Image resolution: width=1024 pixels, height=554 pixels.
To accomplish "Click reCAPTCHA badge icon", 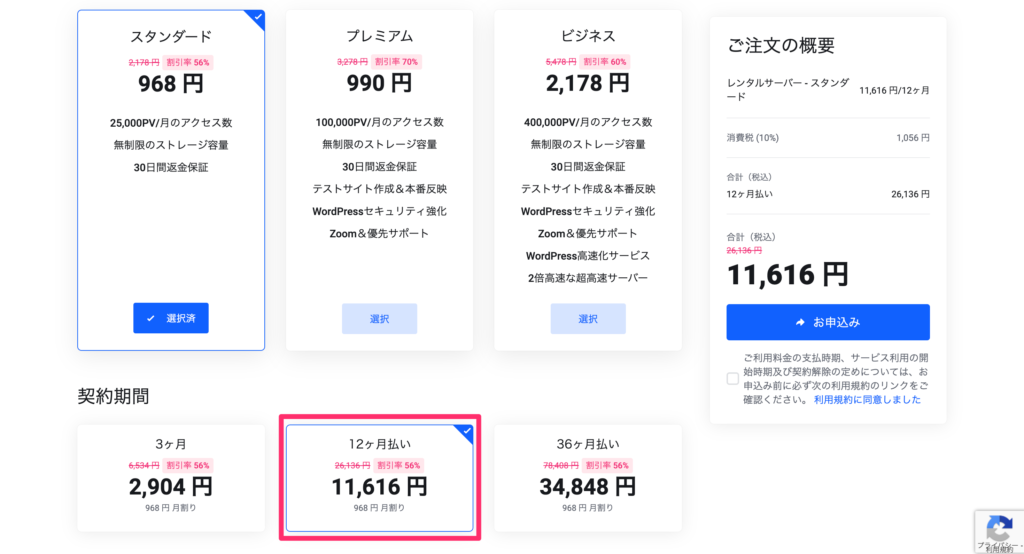I will point(999,527).
